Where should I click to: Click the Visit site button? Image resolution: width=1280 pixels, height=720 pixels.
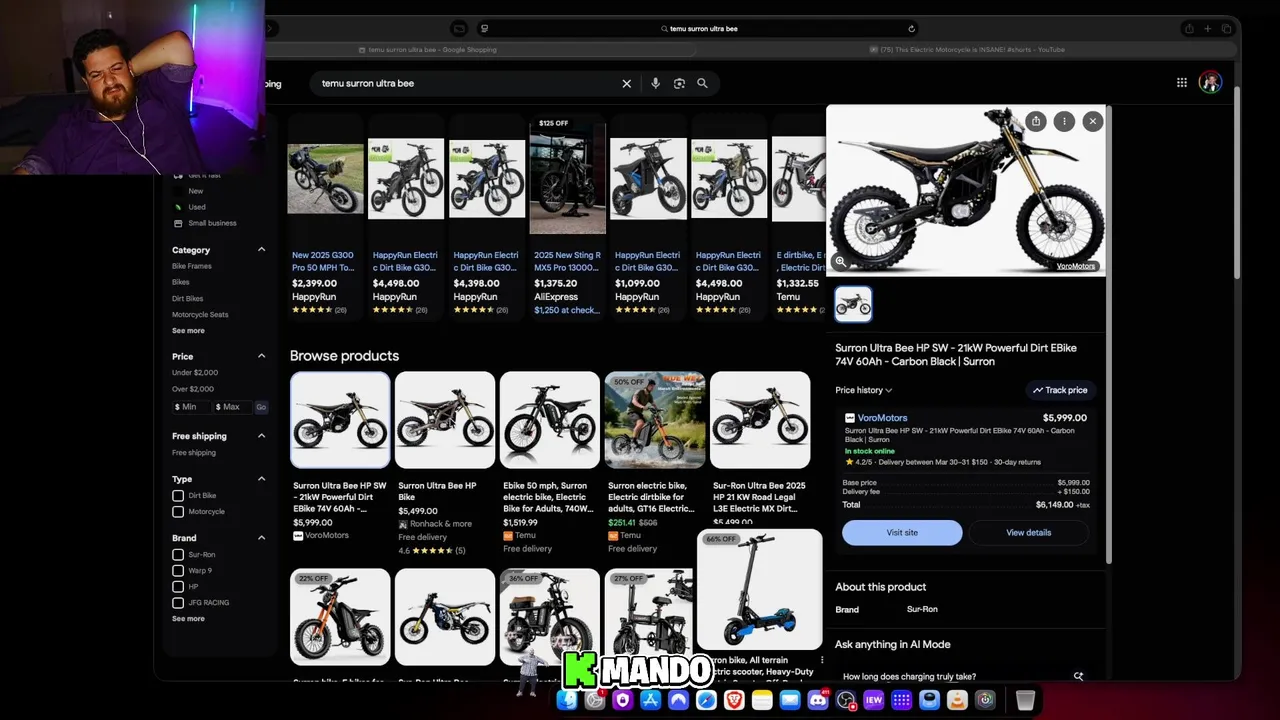tap(902, 533)
